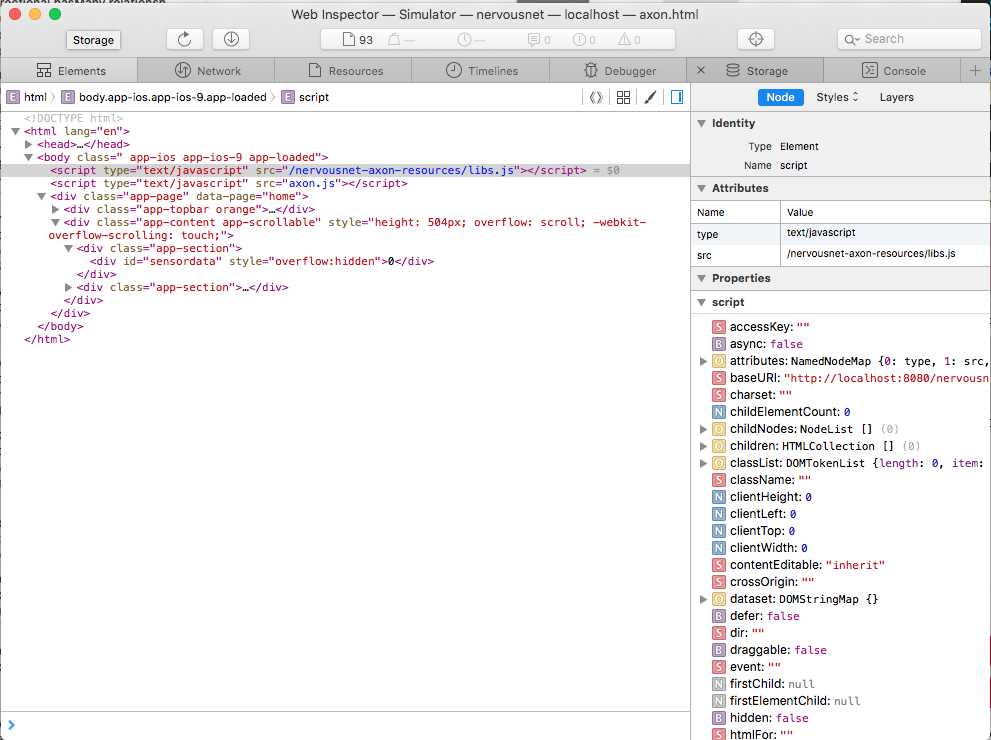Click the src attribute value in table
The height and width of the screenshot is (740, 991).
point(870,254)
